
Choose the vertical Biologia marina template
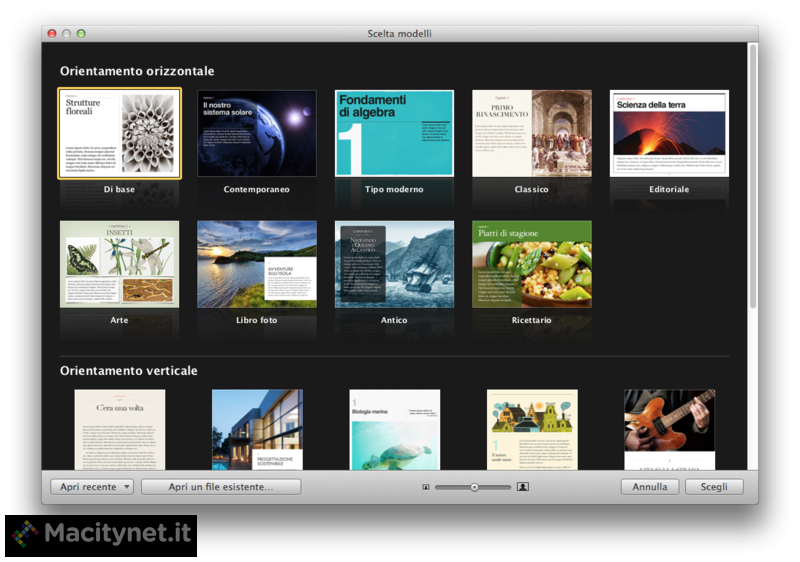click(394, 430)
